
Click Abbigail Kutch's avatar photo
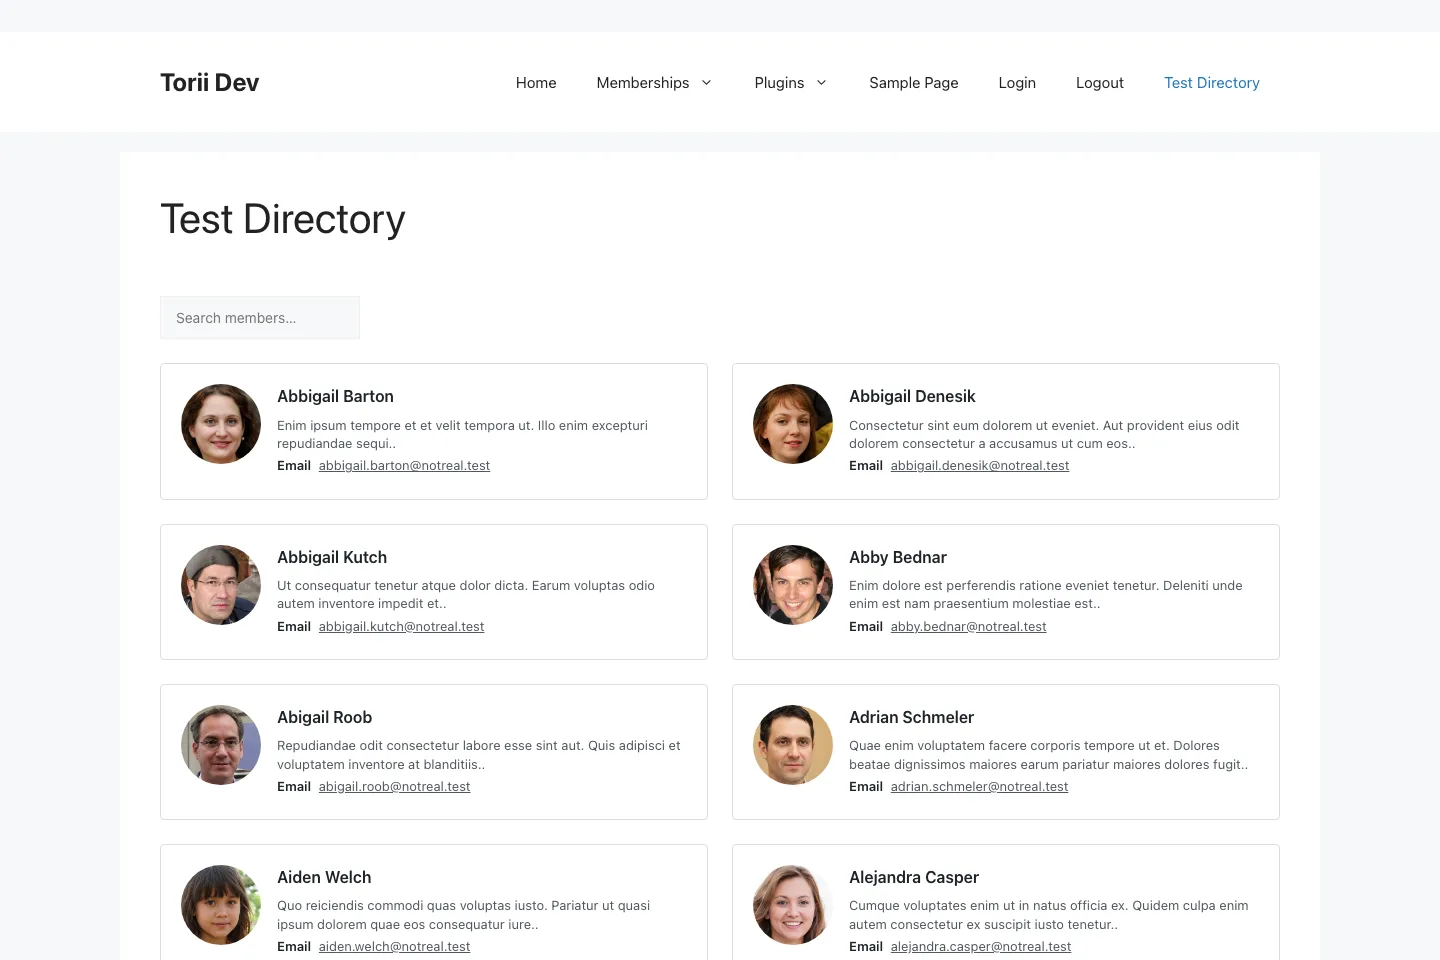pos(221,585)
